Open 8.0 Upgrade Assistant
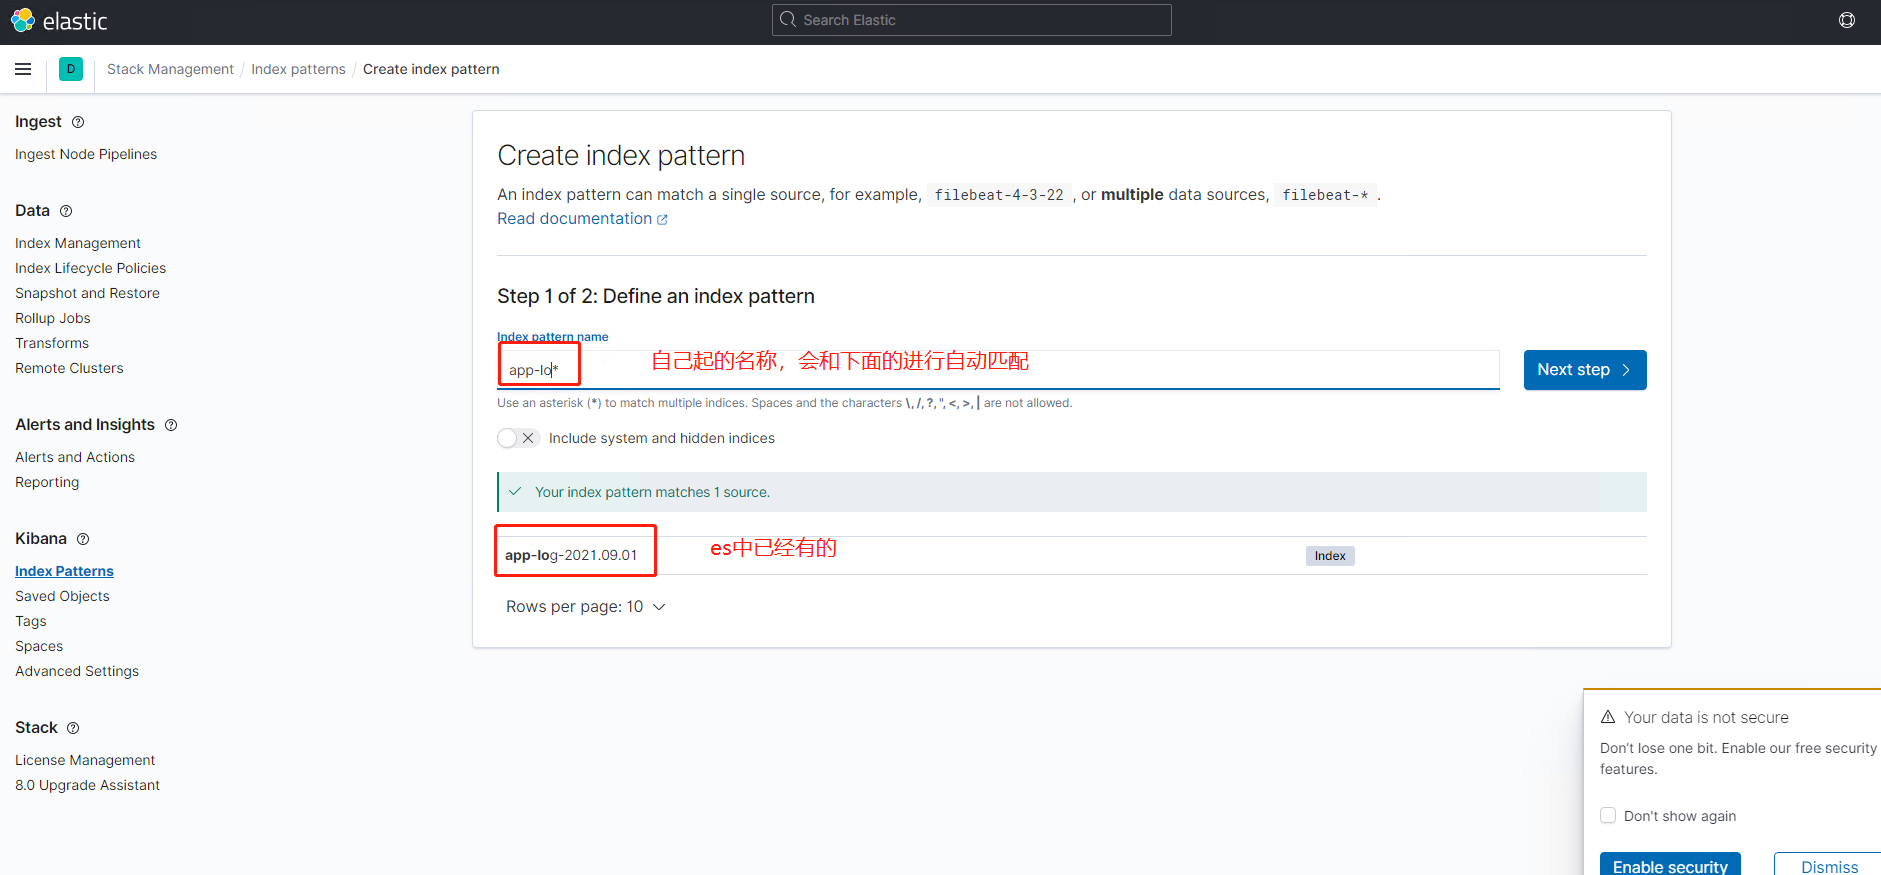The image size is (1881, 875). click(x=87, y=785)
